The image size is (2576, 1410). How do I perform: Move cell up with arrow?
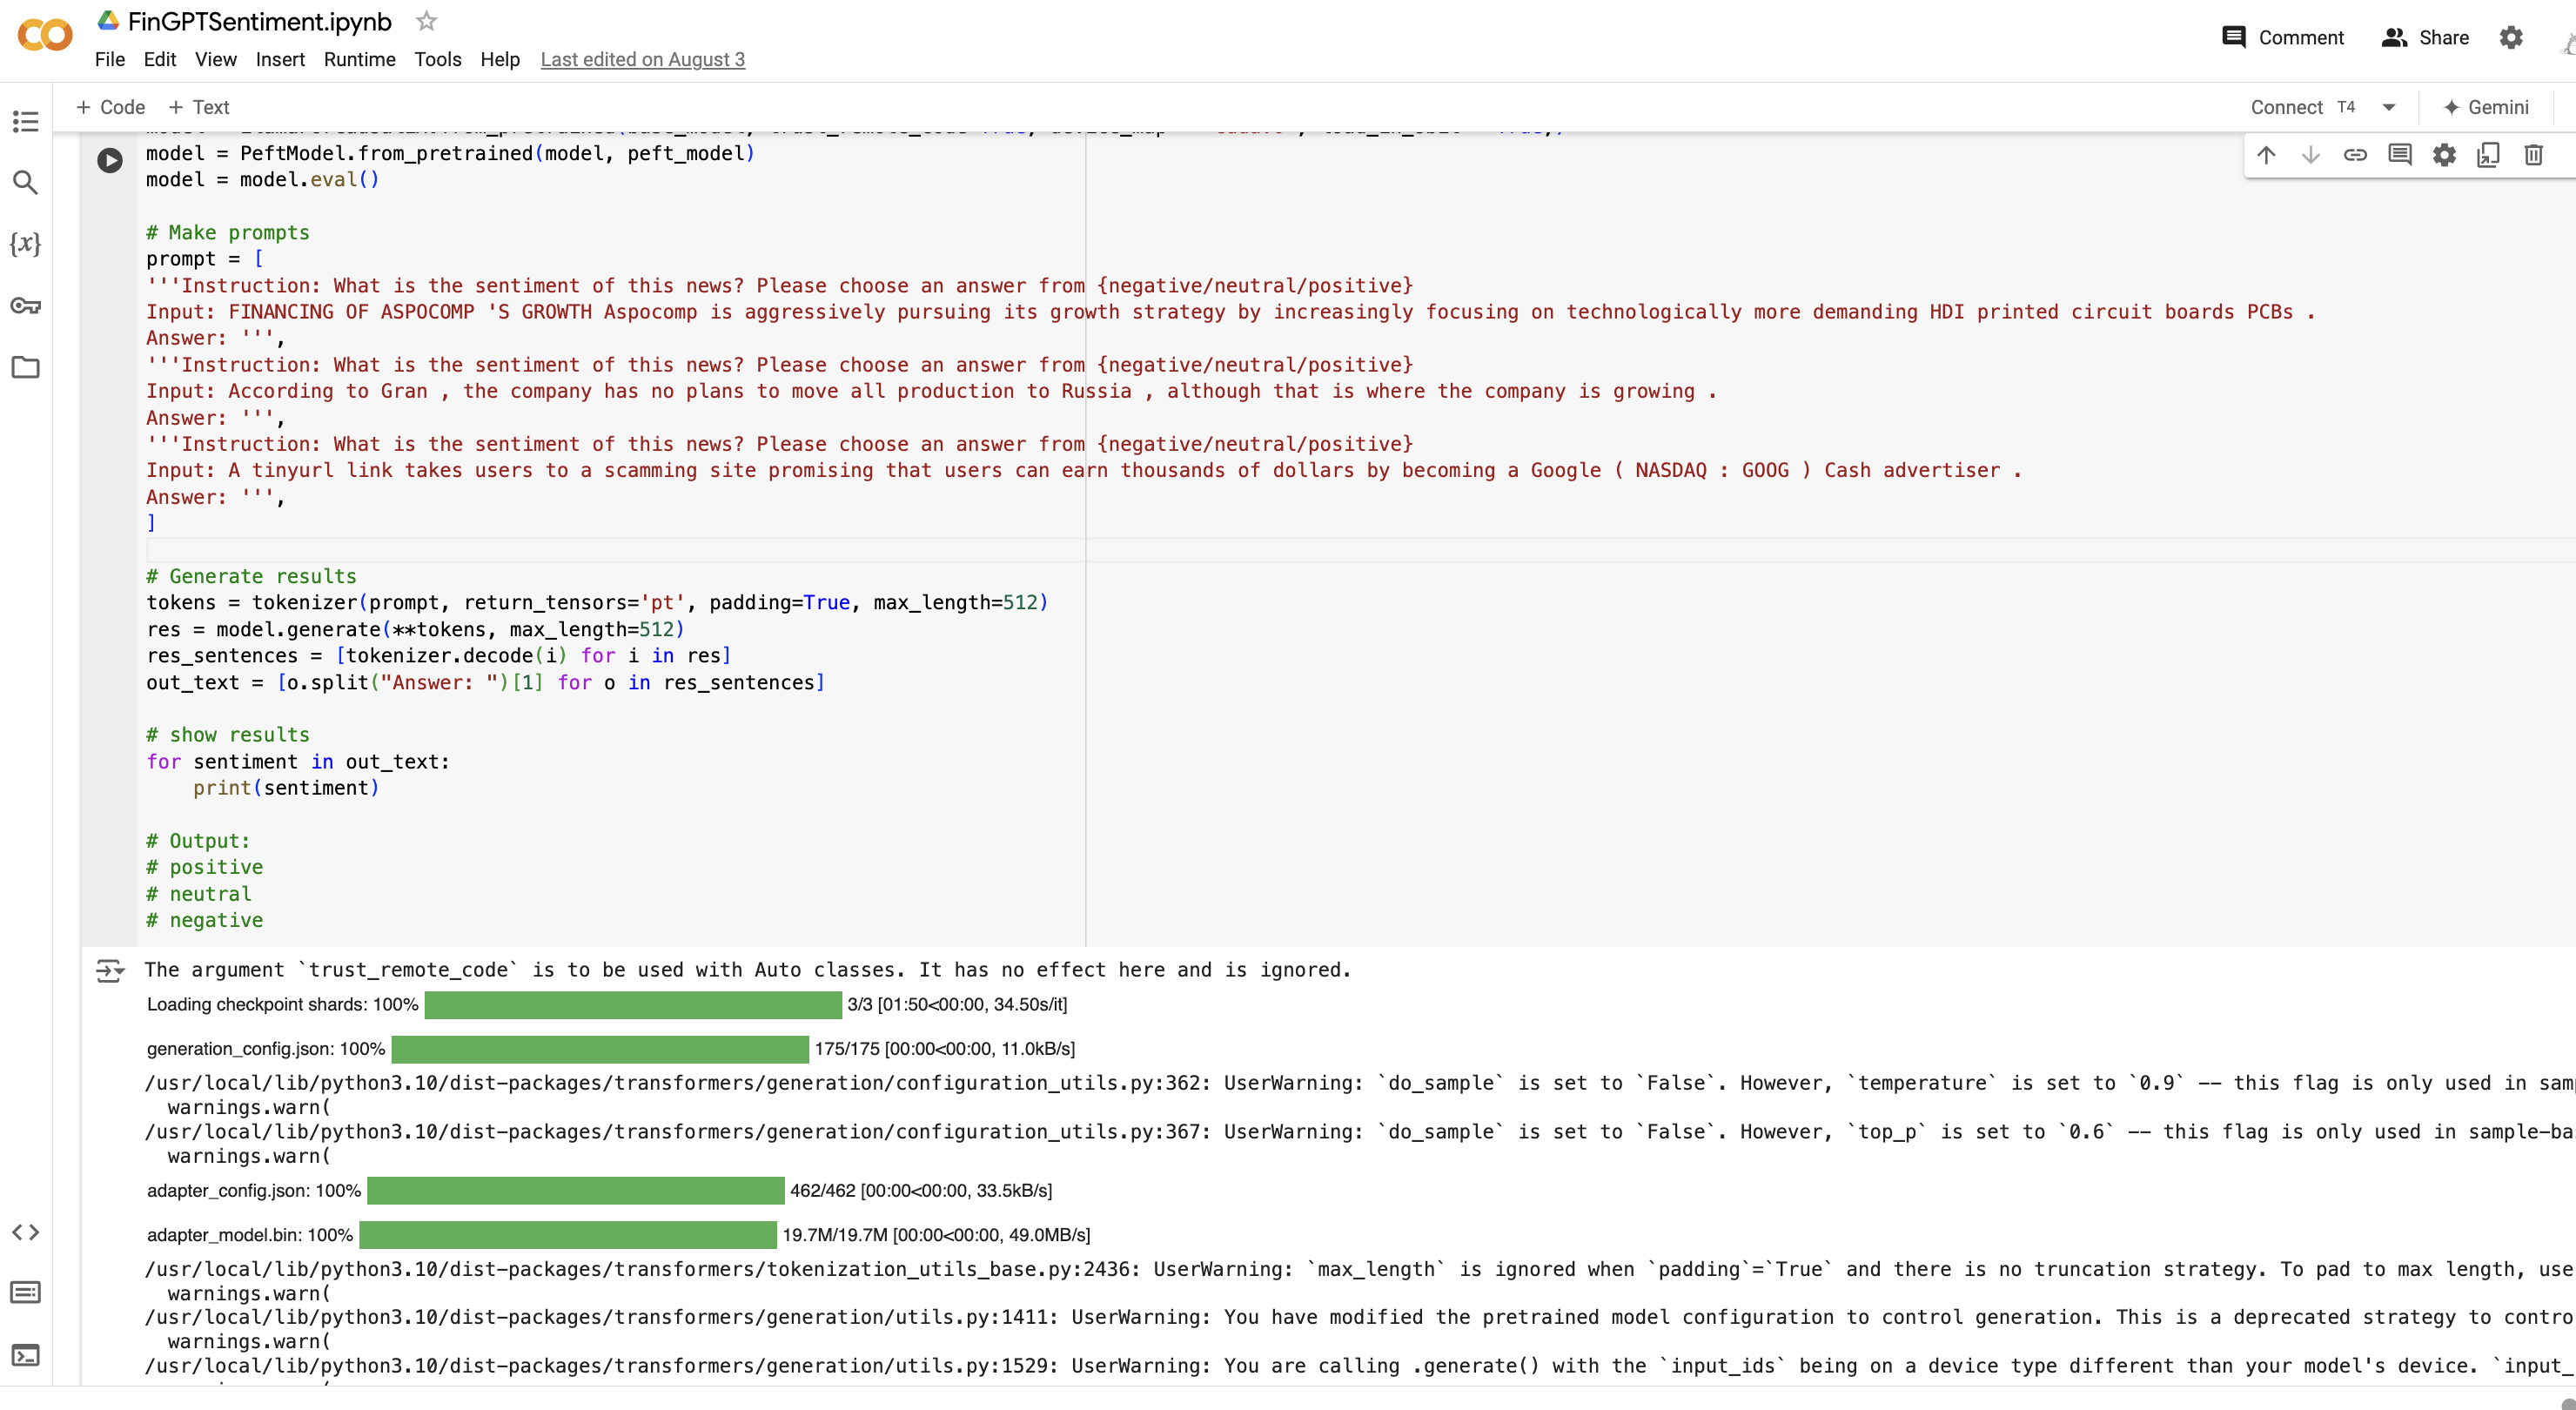click(x=2266, y=155)
